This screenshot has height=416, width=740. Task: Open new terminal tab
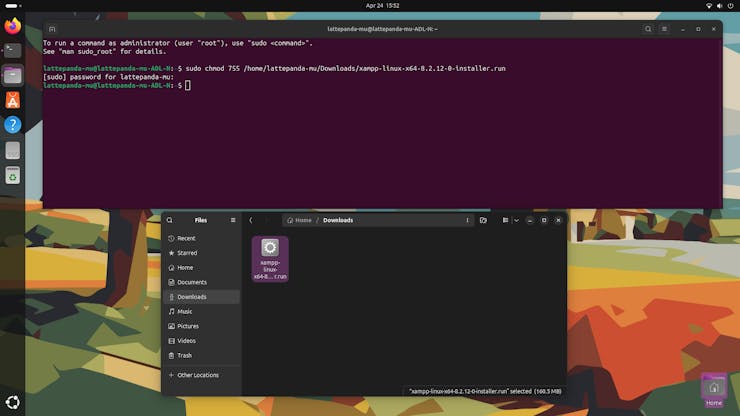52,29
